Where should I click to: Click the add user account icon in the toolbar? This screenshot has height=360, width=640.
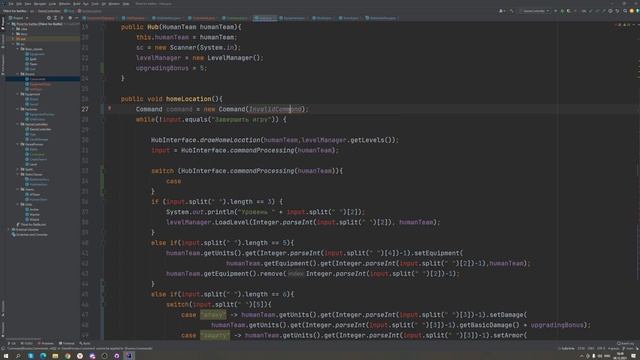pyautogui.click(x=501, y=11)
